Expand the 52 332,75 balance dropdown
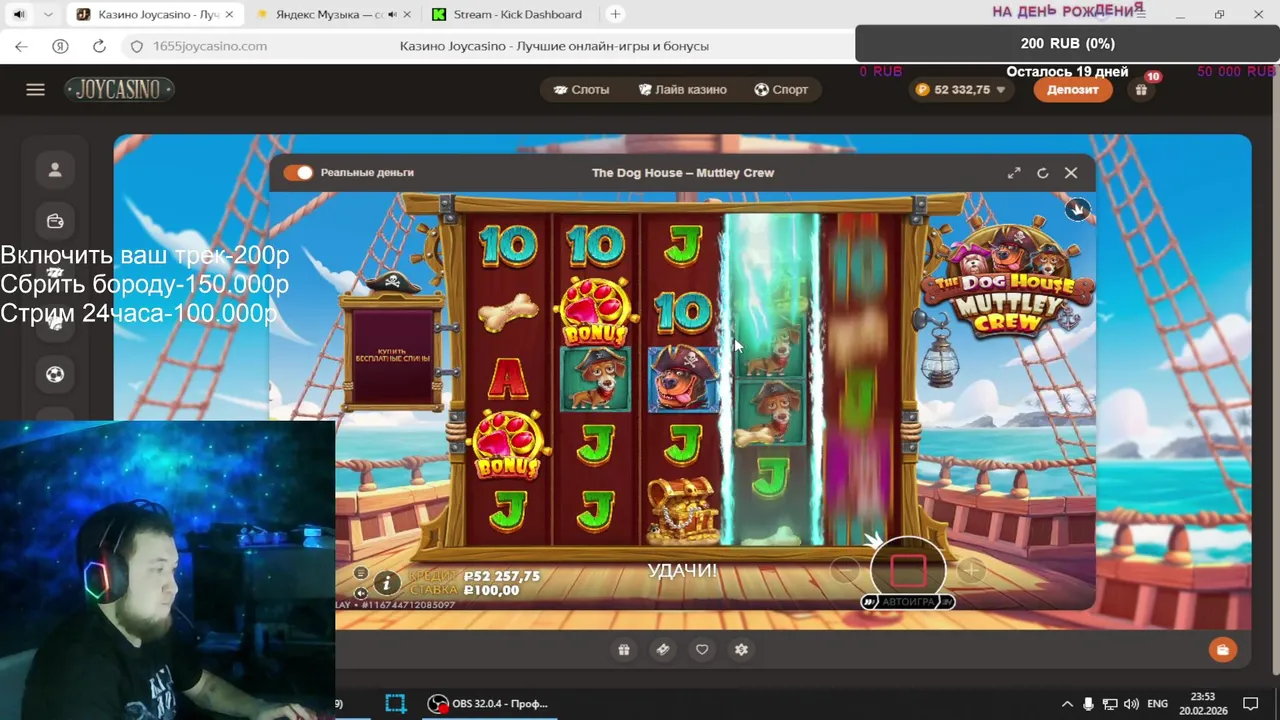Image resolution: width=1280 pixels, height=720 pixels. pos(960,89)
